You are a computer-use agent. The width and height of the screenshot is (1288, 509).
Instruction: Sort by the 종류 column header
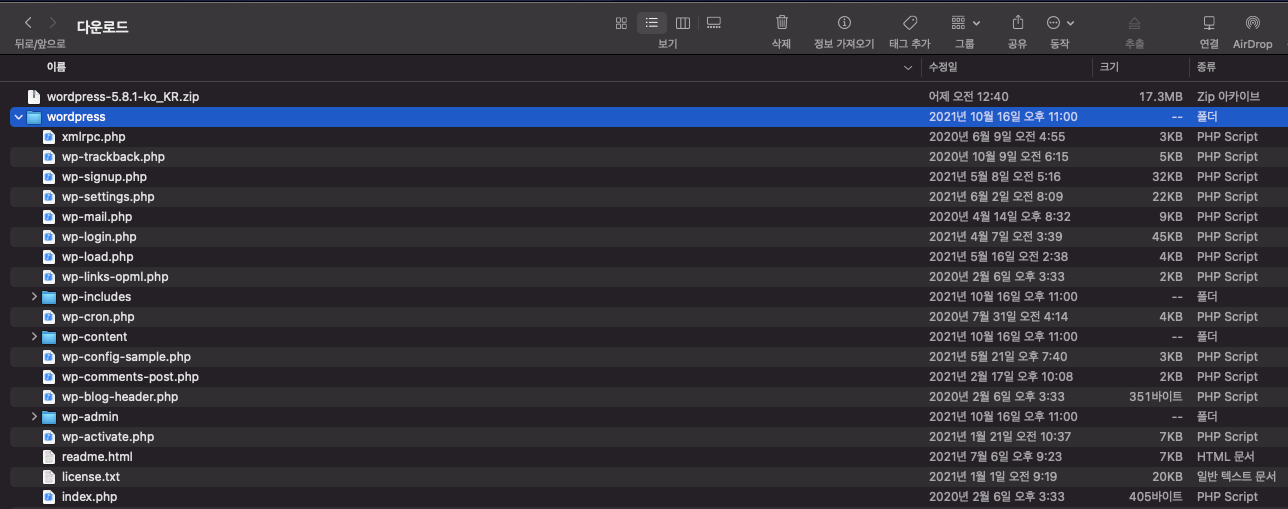[1207, 67]
